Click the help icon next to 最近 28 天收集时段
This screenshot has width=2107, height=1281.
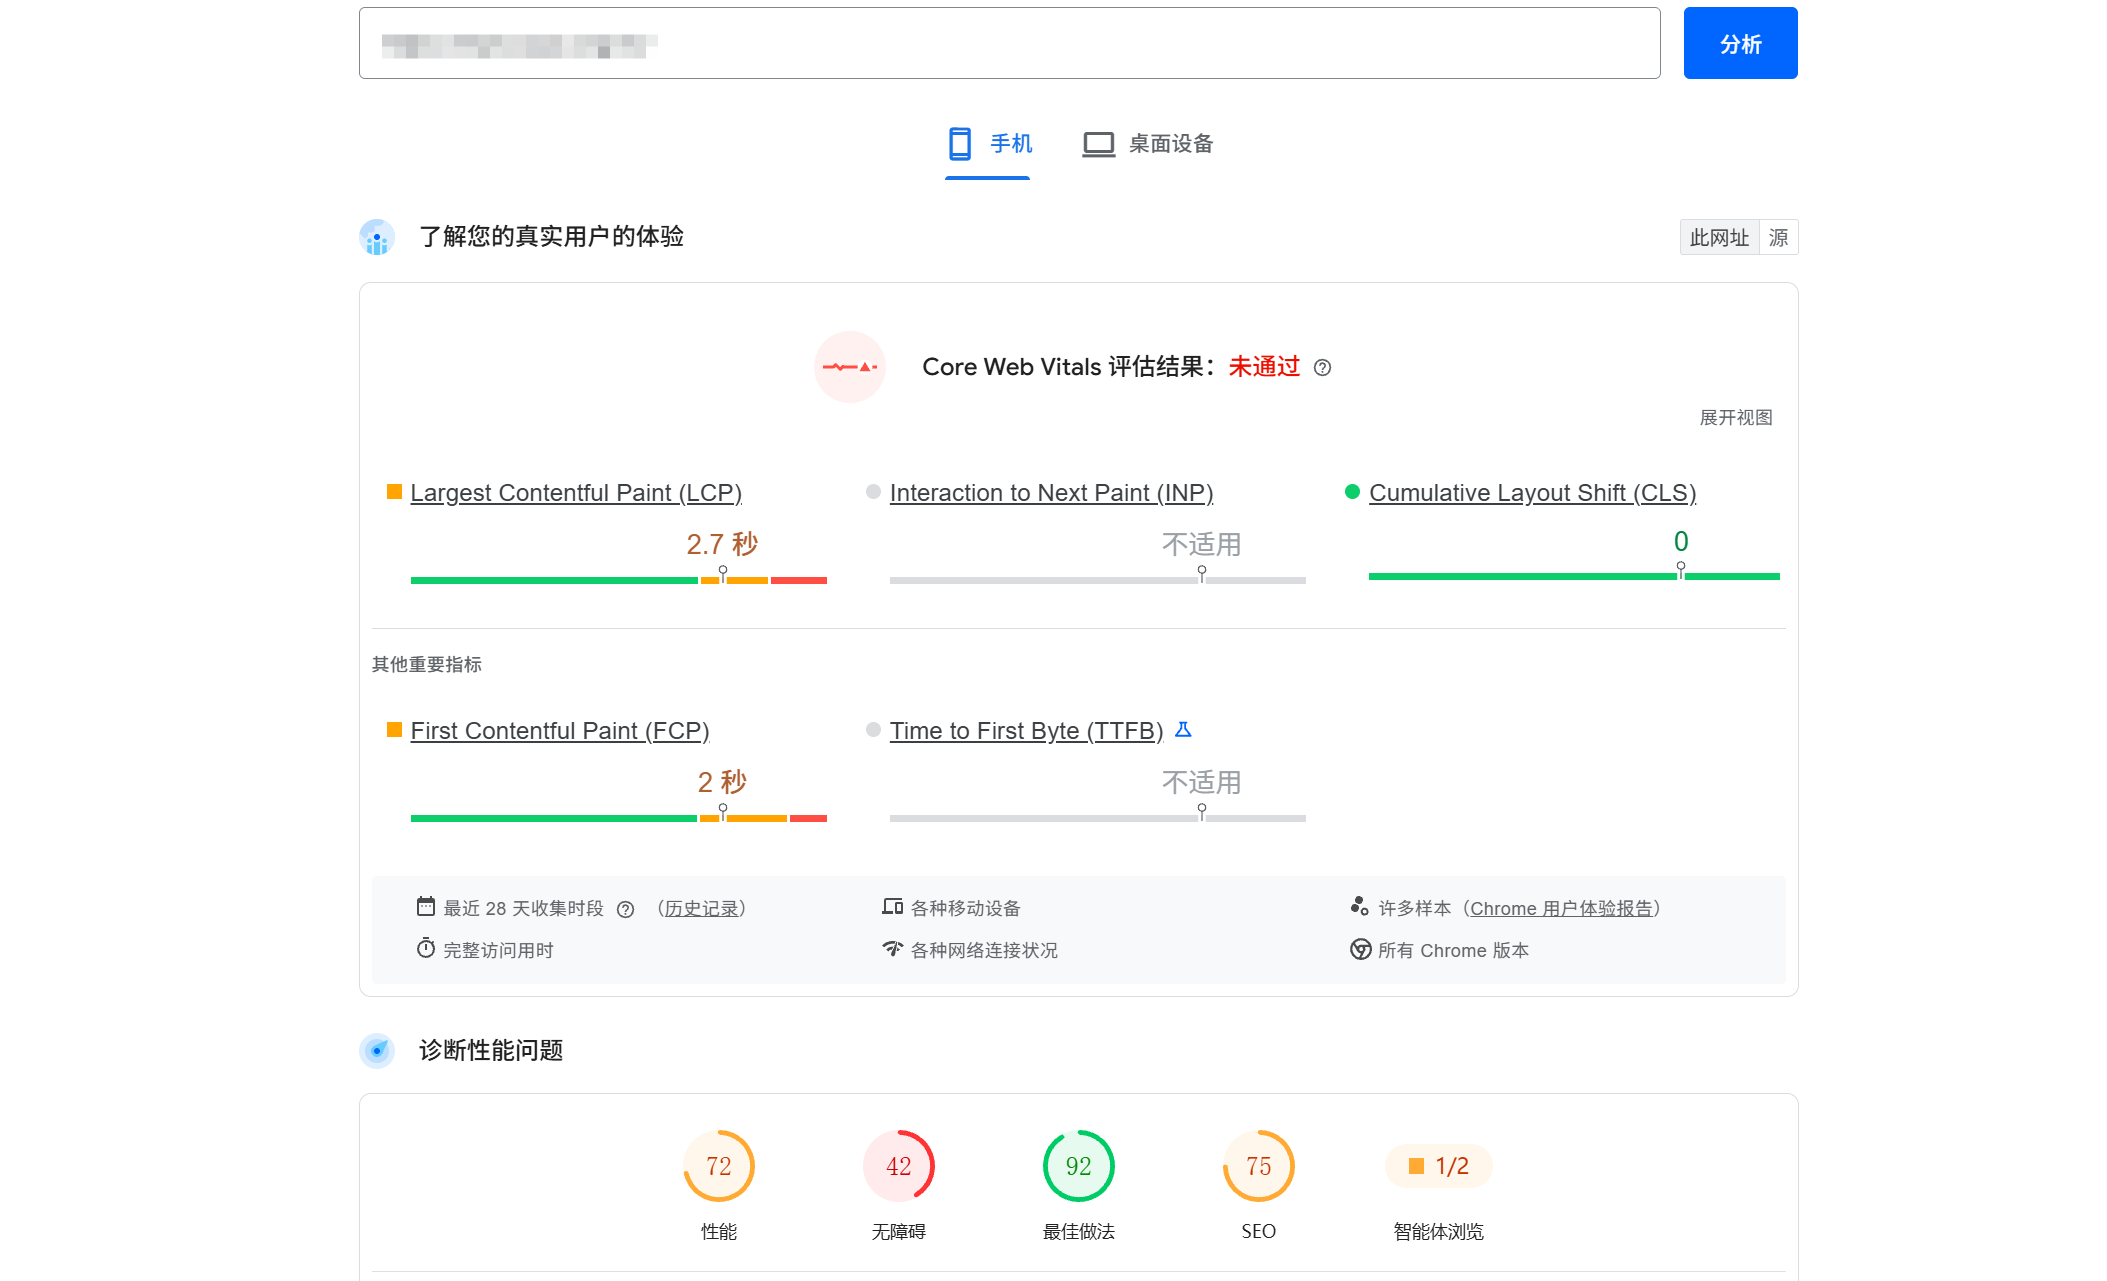625,909
